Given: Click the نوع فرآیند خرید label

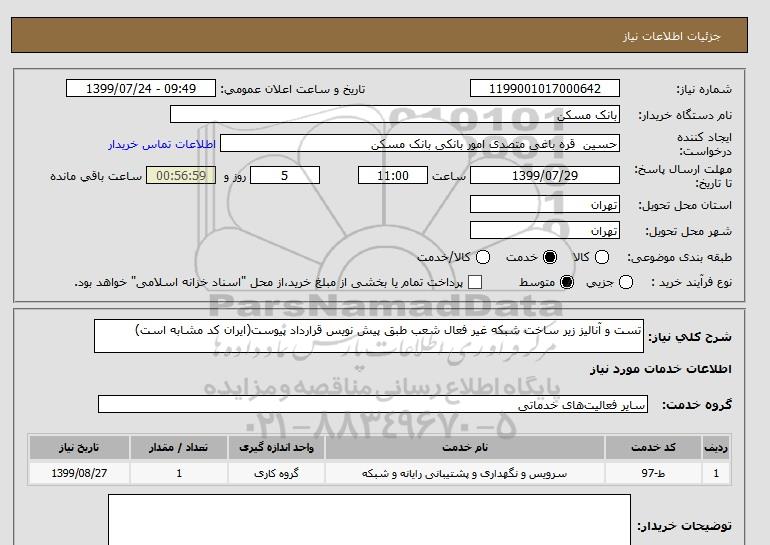Looking at the screenshot, I should 691,282.
